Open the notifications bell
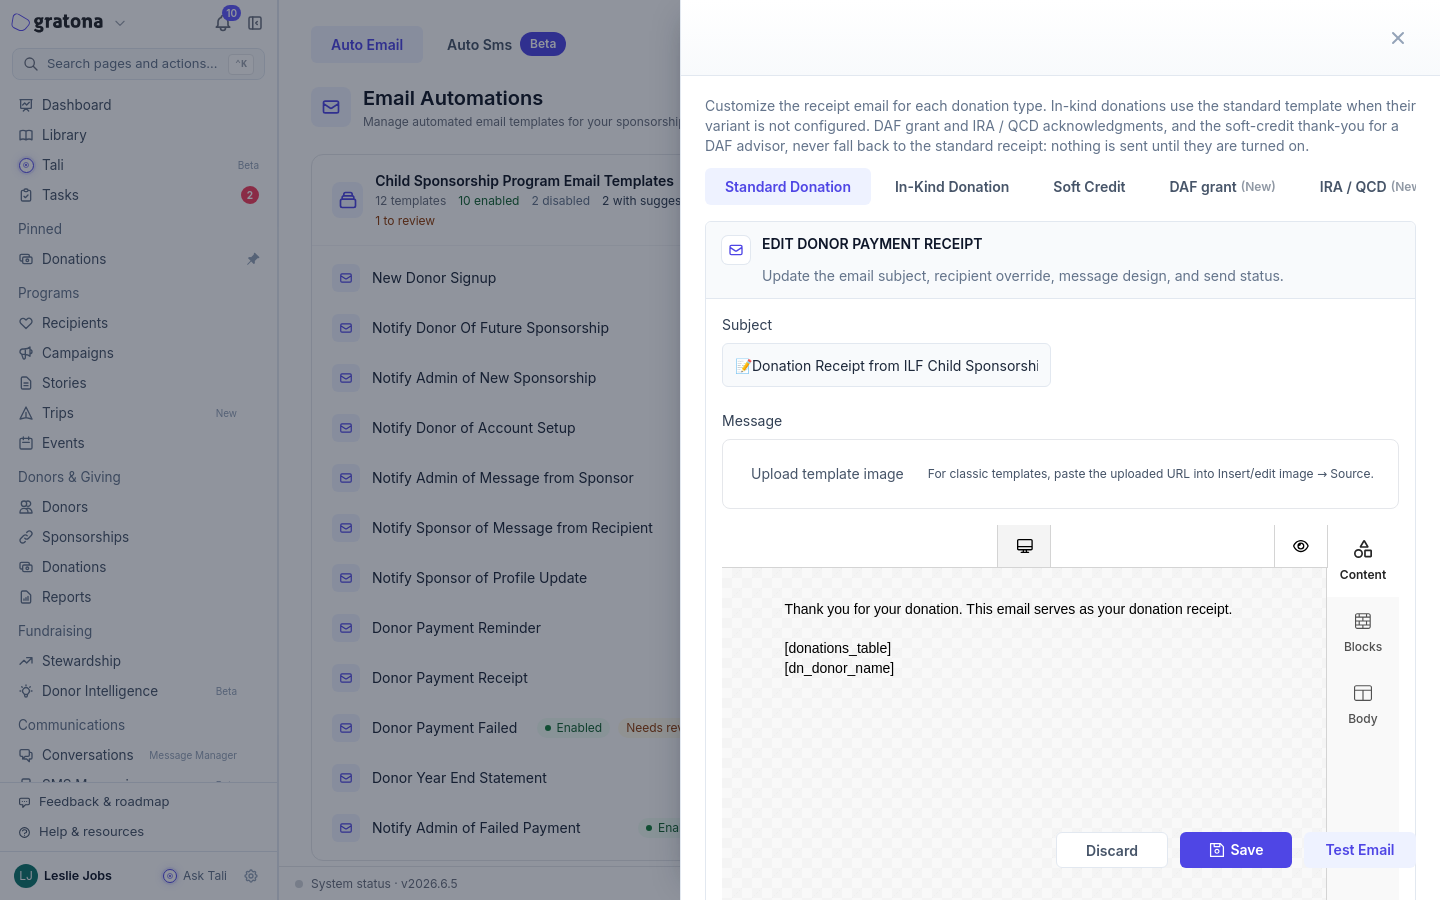Screen dimensions: 1440x900 (x=223, y=22)
